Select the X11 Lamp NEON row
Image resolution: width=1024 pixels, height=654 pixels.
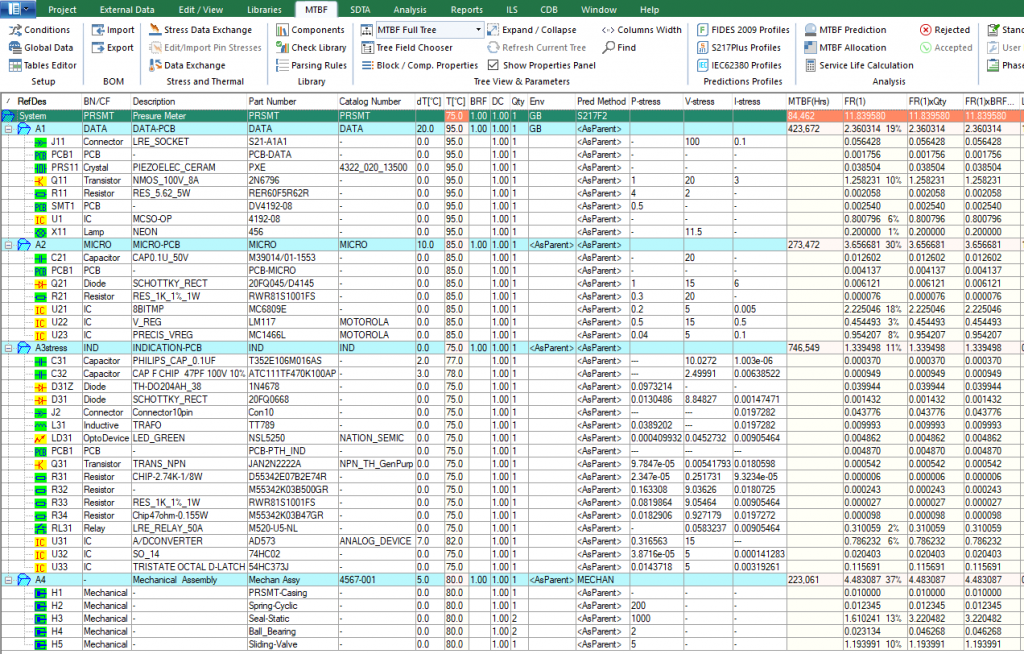point(512,232)
